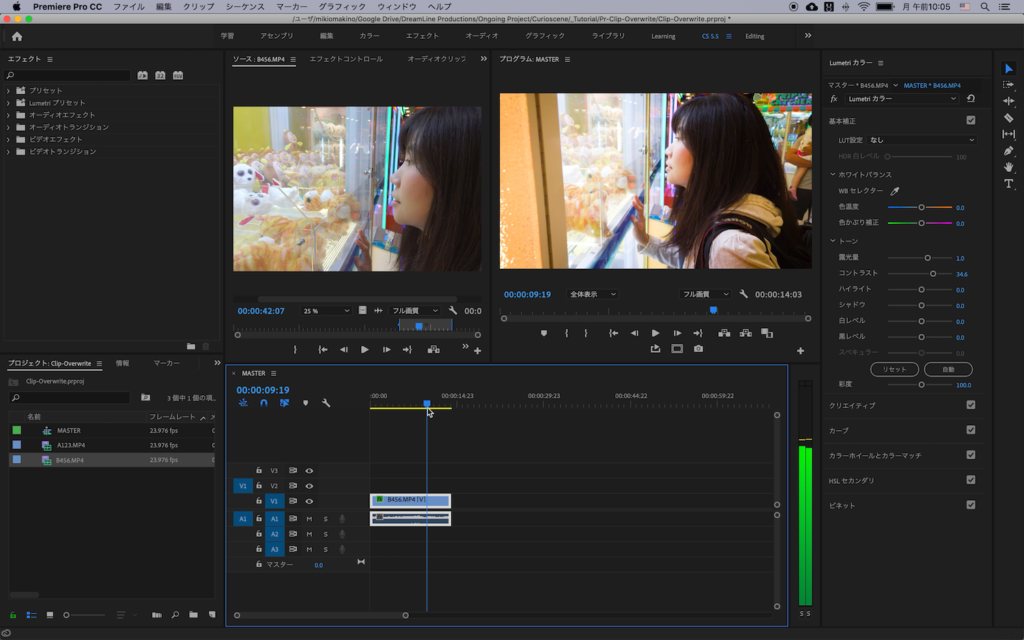Select the Type tool
1024x640 pixels.
(1008, 184)
